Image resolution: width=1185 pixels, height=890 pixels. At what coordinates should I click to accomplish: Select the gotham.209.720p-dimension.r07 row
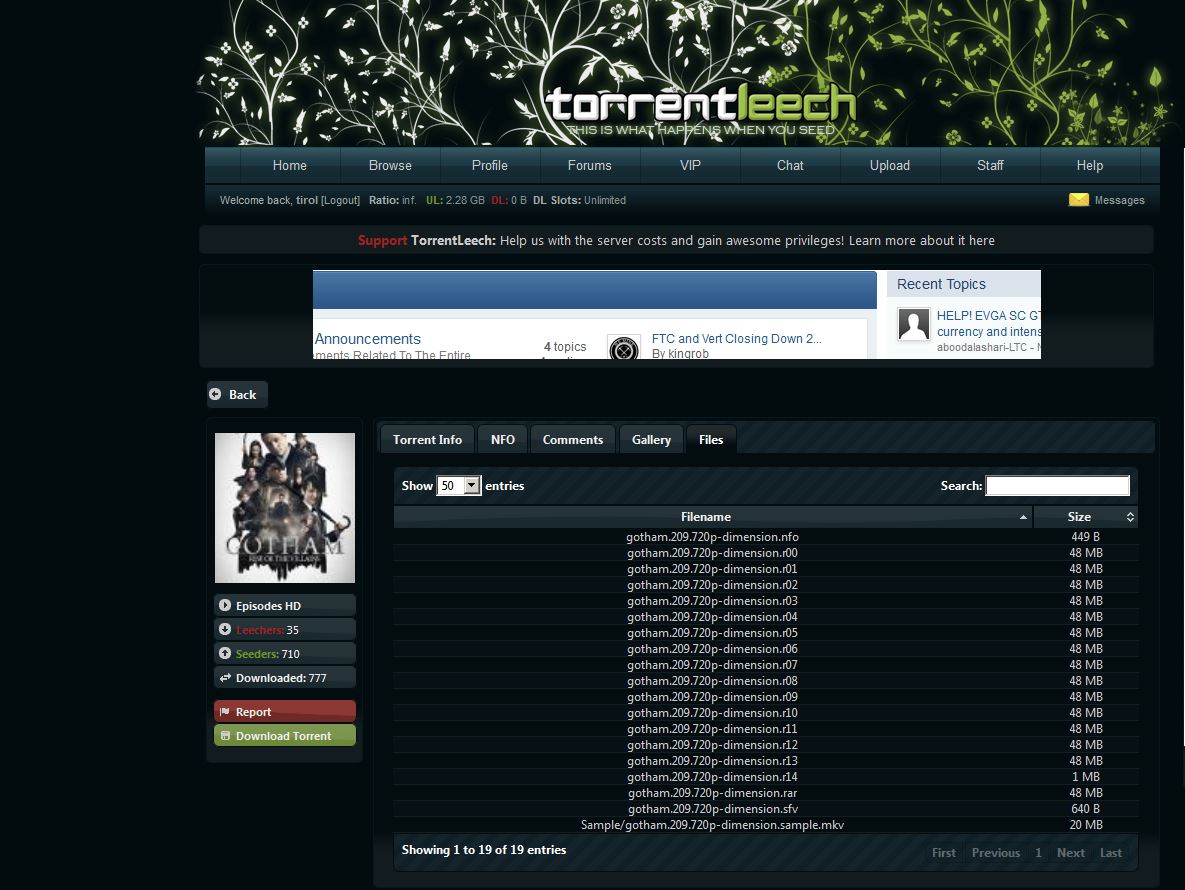(766, 665)
